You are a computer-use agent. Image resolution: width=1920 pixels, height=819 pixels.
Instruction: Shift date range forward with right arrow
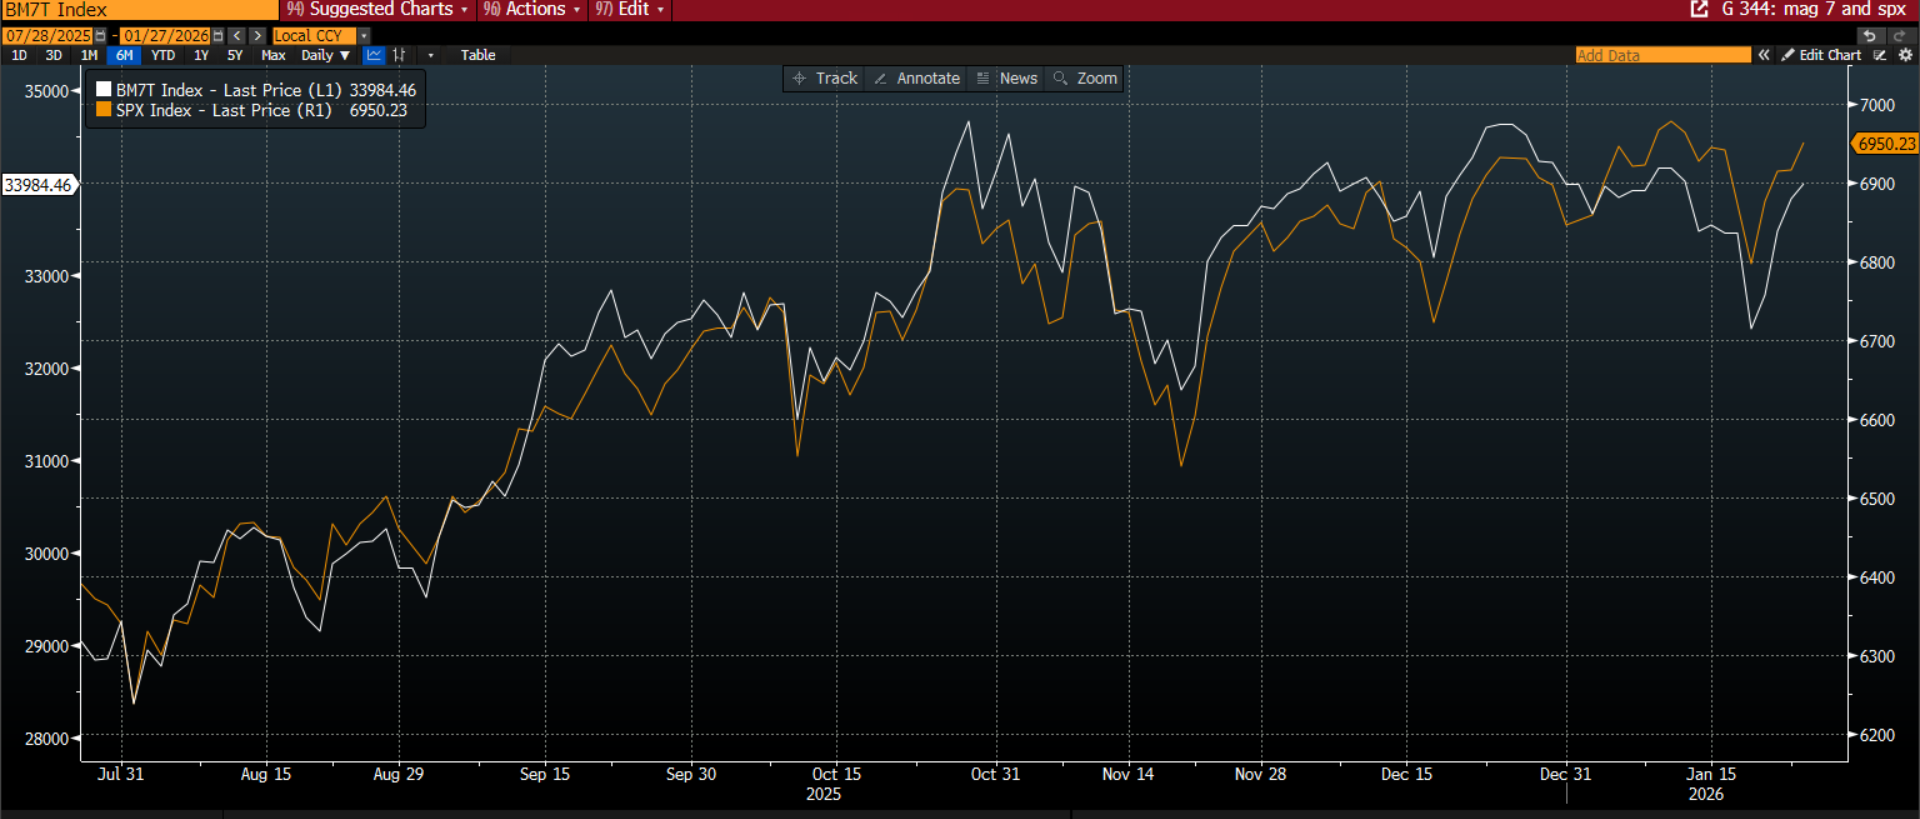[x=257, y=36]
